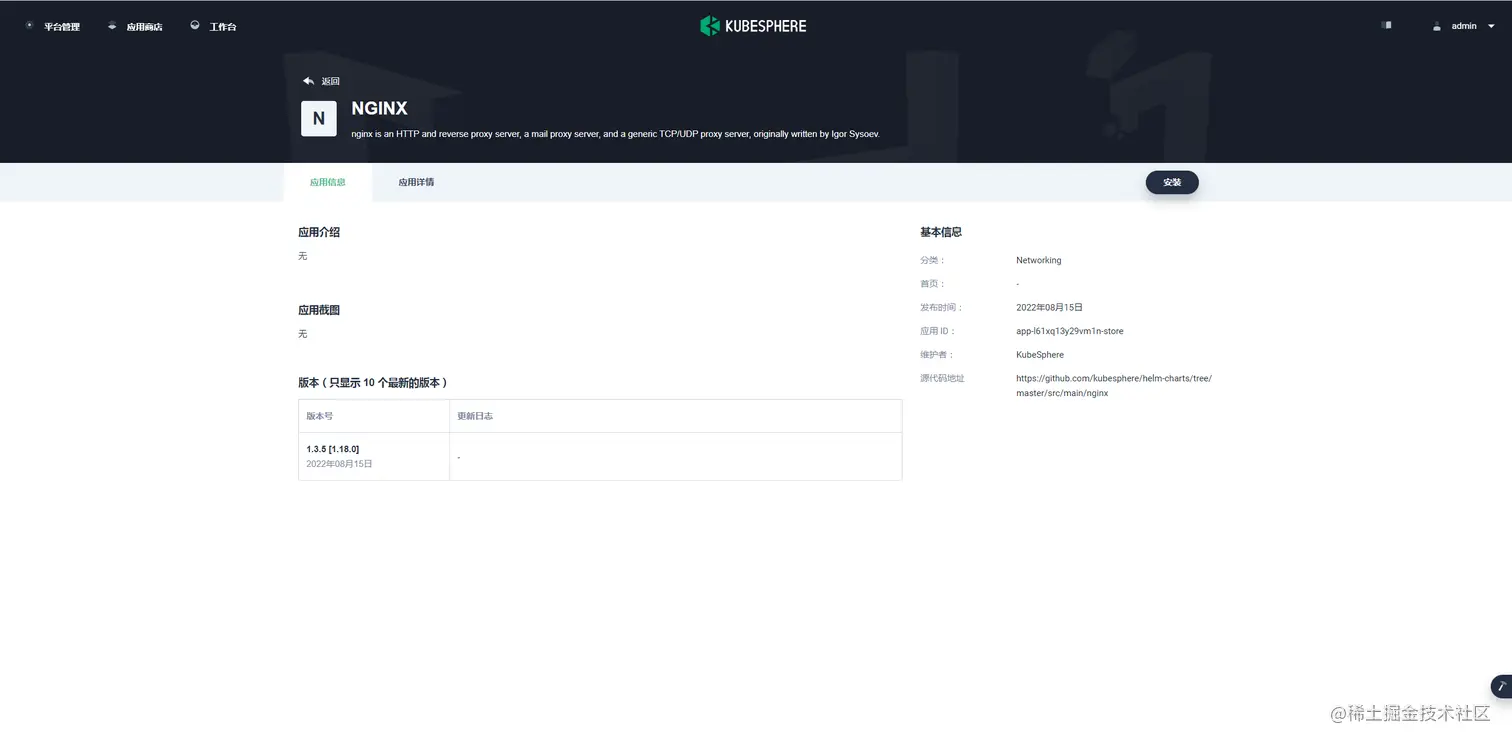Click the version date 2022年08月15日 in table
1512x745 pixels.
[339, 464]
